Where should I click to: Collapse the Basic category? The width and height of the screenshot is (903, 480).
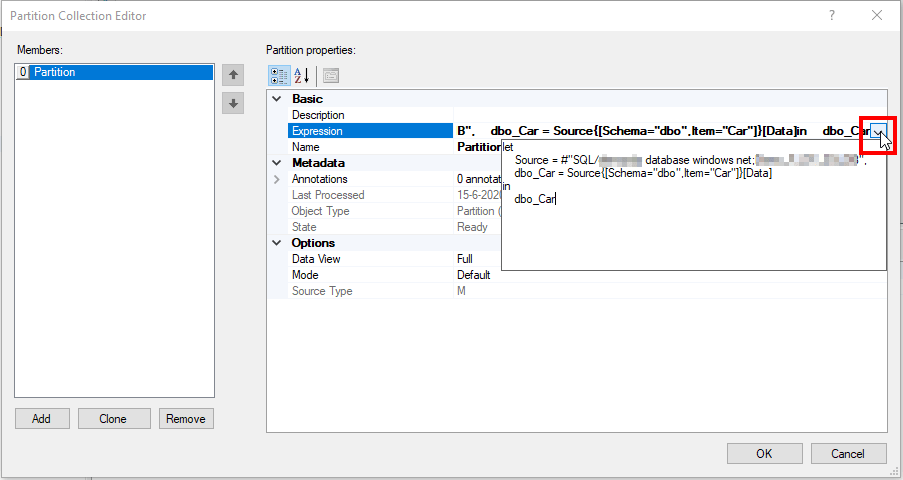tap(277, 99)
